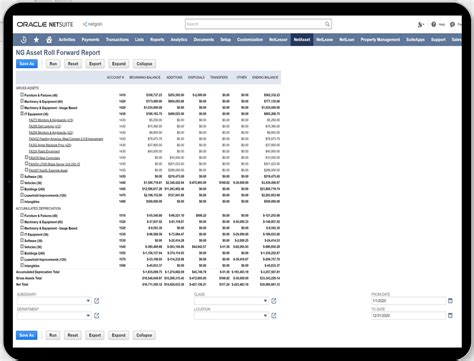Open the Activities menu

tap(67, 40)
